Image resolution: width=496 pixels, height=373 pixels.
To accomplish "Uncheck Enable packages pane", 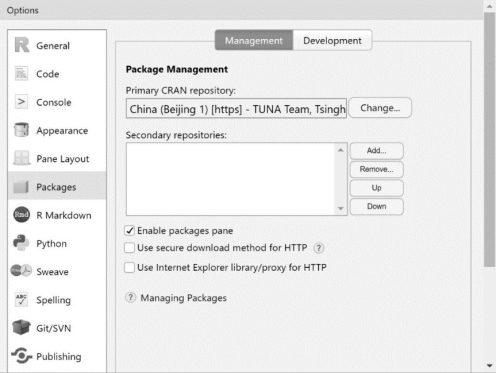I will click(x=129, y=231).
